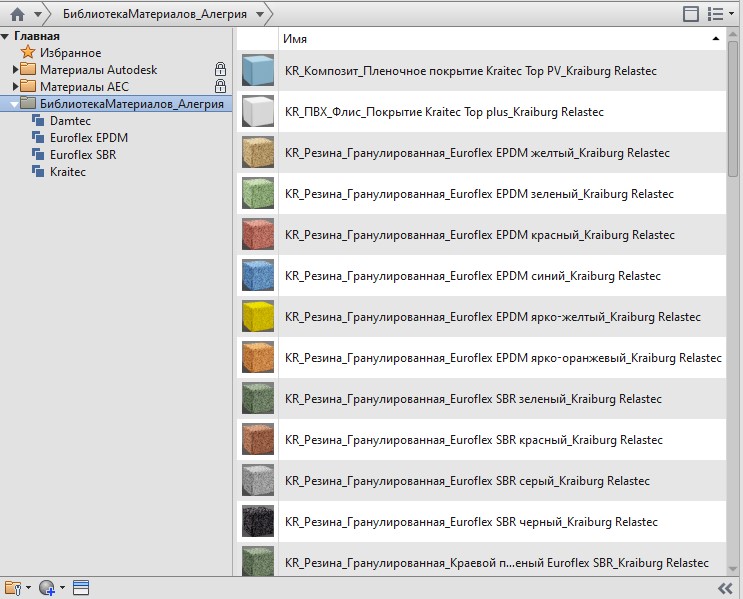743x599 pixels.
Task: Click category icon next to Kraitec
Action: pos(38,171)
